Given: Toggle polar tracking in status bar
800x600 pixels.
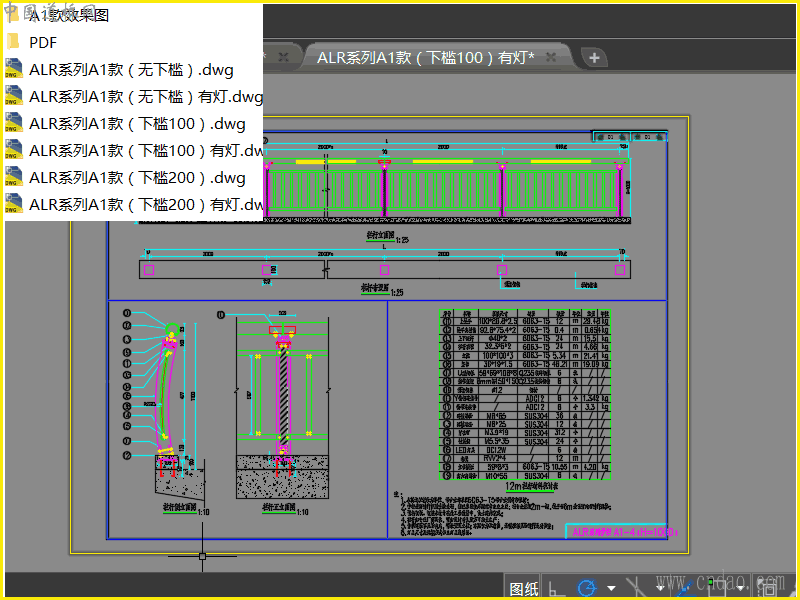Looking at the screenshot, I should (x=587, y=588).
